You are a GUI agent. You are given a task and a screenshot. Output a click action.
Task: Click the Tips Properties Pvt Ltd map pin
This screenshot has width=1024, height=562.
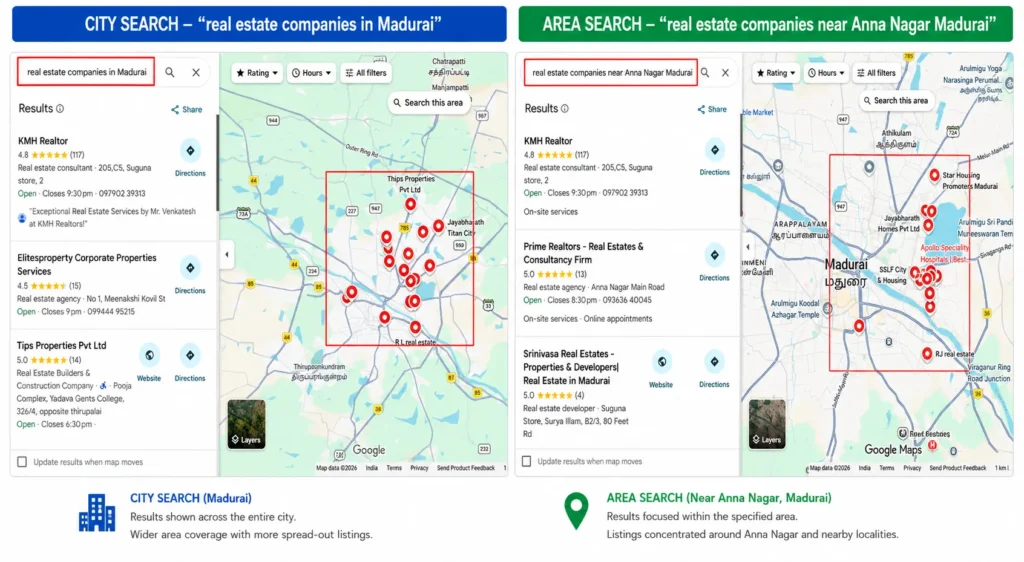tap(410, 204)
